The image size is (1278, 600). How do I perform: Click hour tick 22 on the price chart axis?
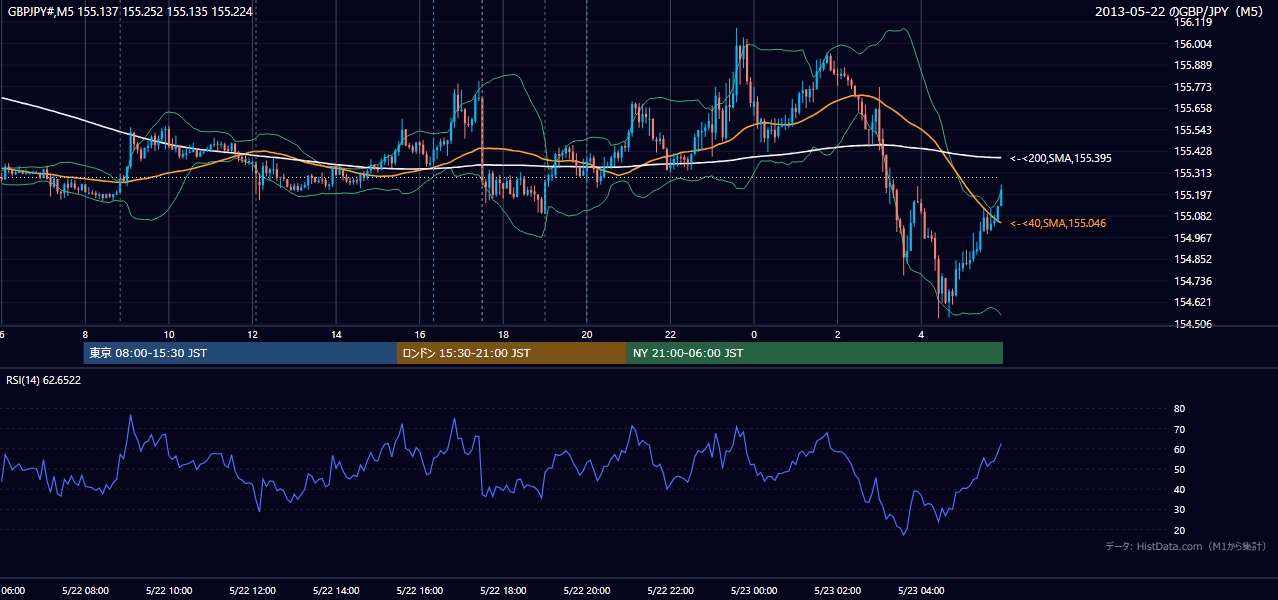[x=671, y=334]
